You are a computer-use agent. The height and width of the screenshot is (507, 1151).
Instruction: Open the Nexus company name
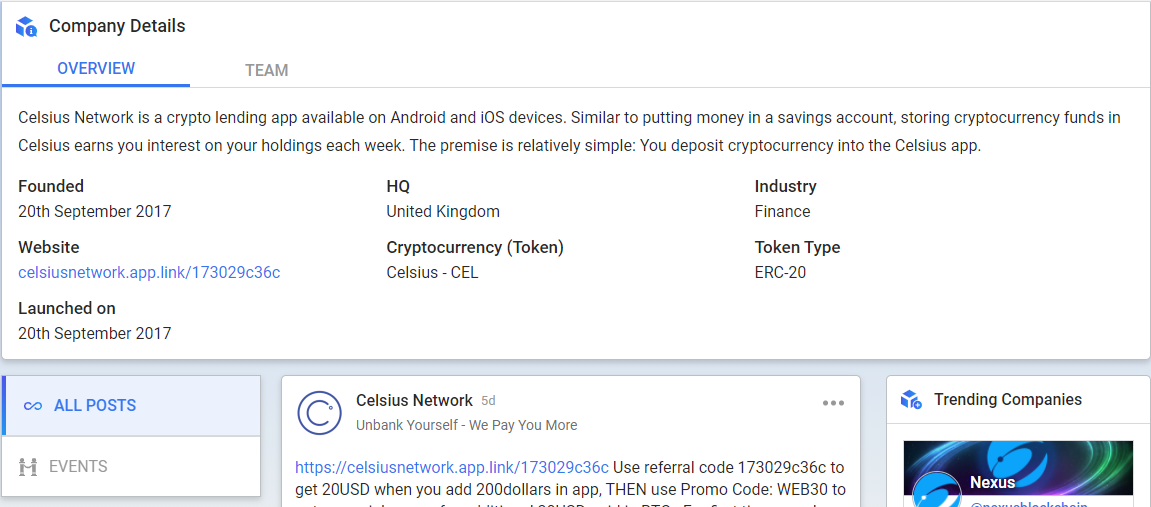[x=992, y=483]
